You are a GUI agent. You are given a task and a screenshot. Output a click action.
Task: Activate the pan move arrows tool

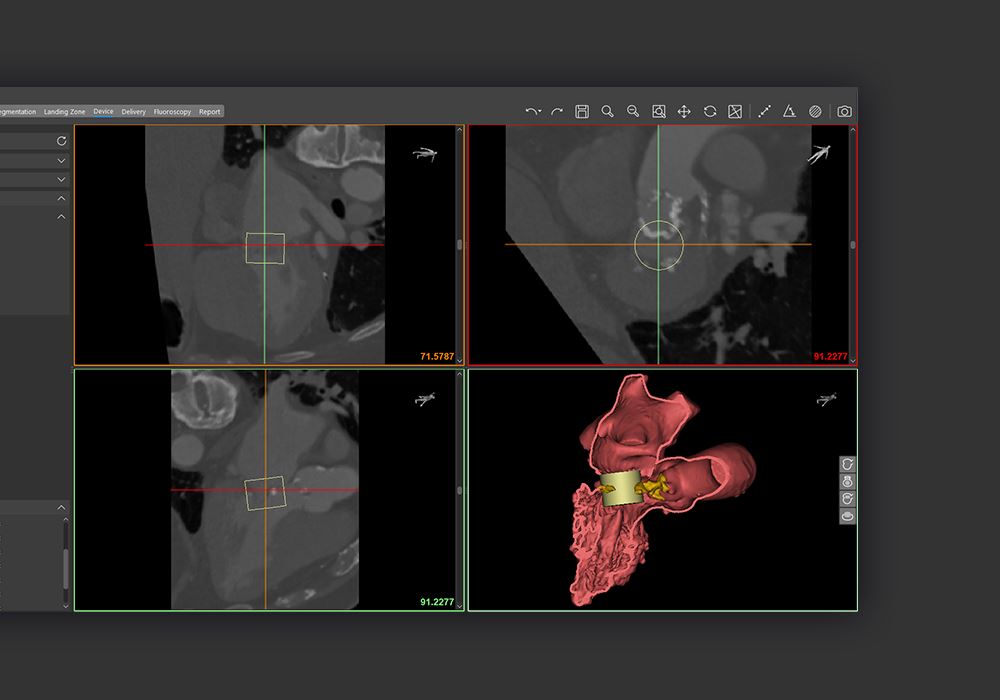684,112
